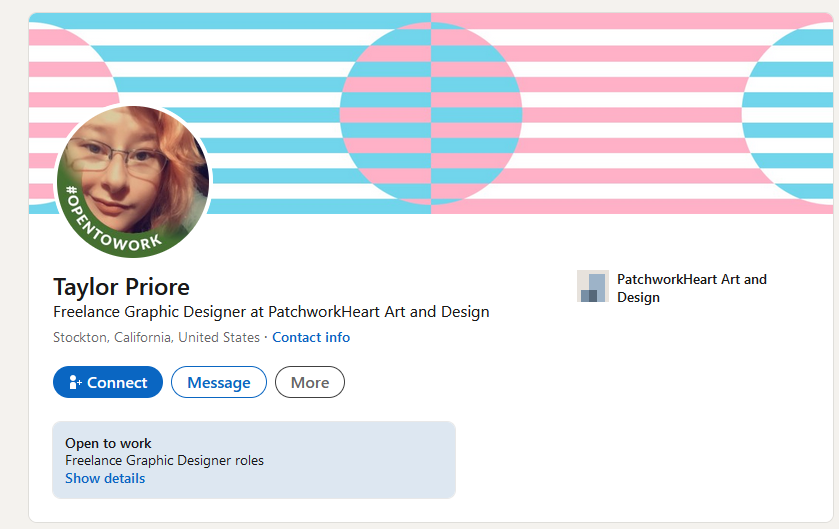Open PatchworkHeart Art and Design company link

[691, 288]
